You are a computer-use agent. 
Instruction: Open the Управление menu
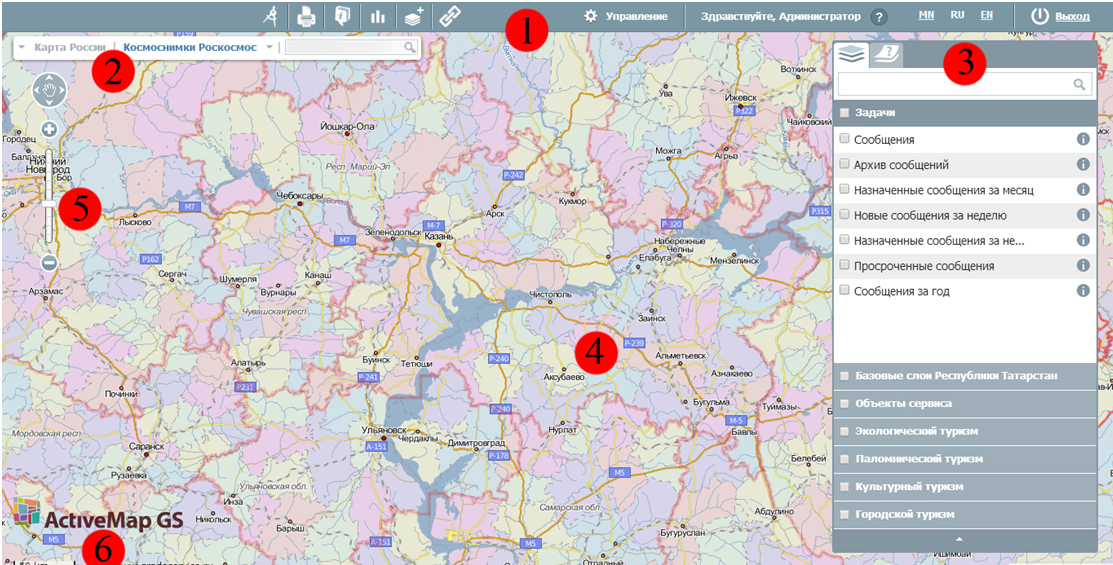point(636,16)
